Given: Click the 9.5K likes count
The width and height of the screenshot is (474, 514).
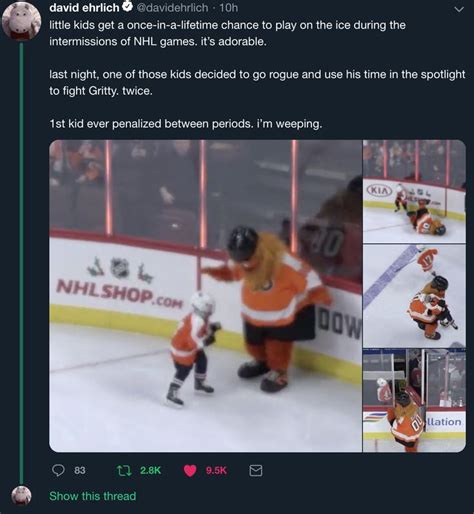Looking at the screenshot, I should 216,470.
